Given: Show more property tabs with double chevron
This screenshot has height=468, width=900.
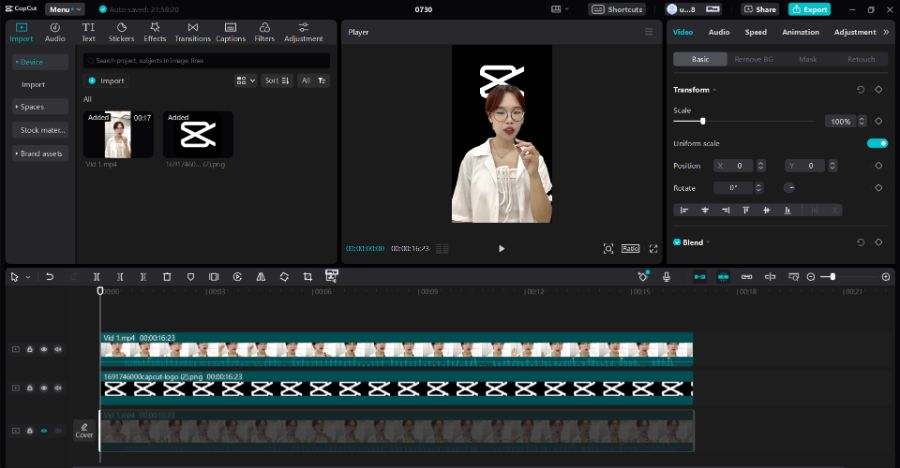Looking at the screenshot, I should (x=886, y=32).
